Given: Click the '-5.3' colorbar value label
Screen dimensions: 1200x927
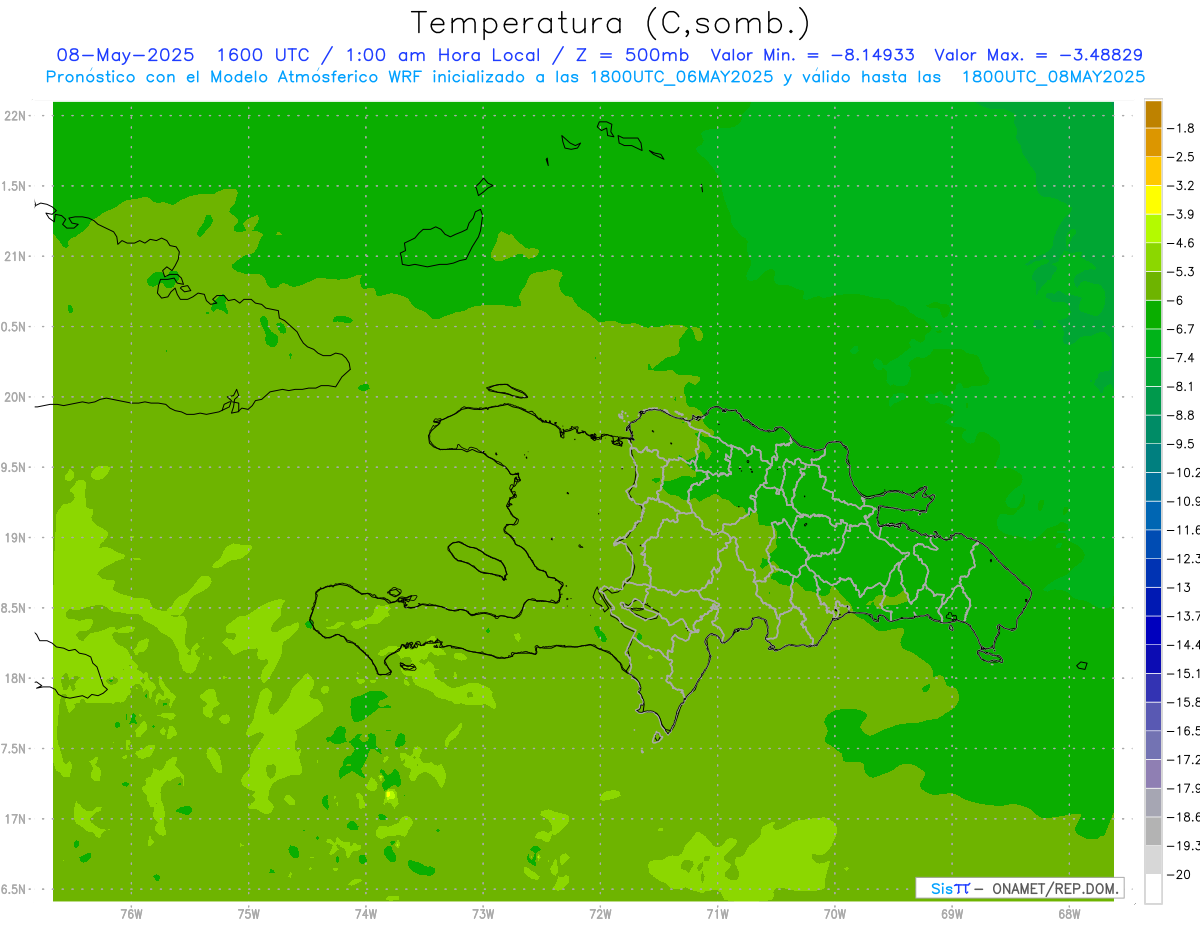Looking at the screenshot, I should tap(1181, 271).
